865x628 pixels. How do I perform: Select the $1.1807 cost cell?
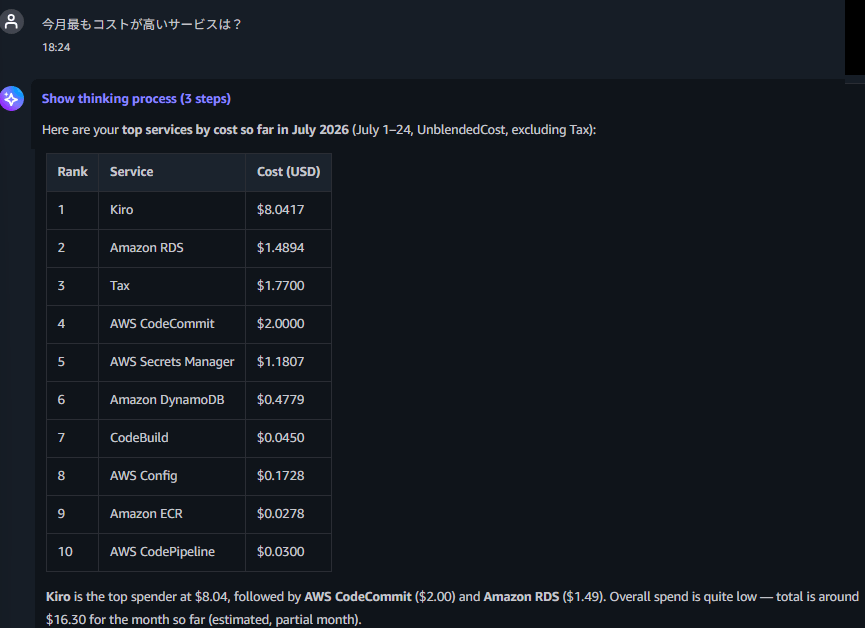click(288, 363)
